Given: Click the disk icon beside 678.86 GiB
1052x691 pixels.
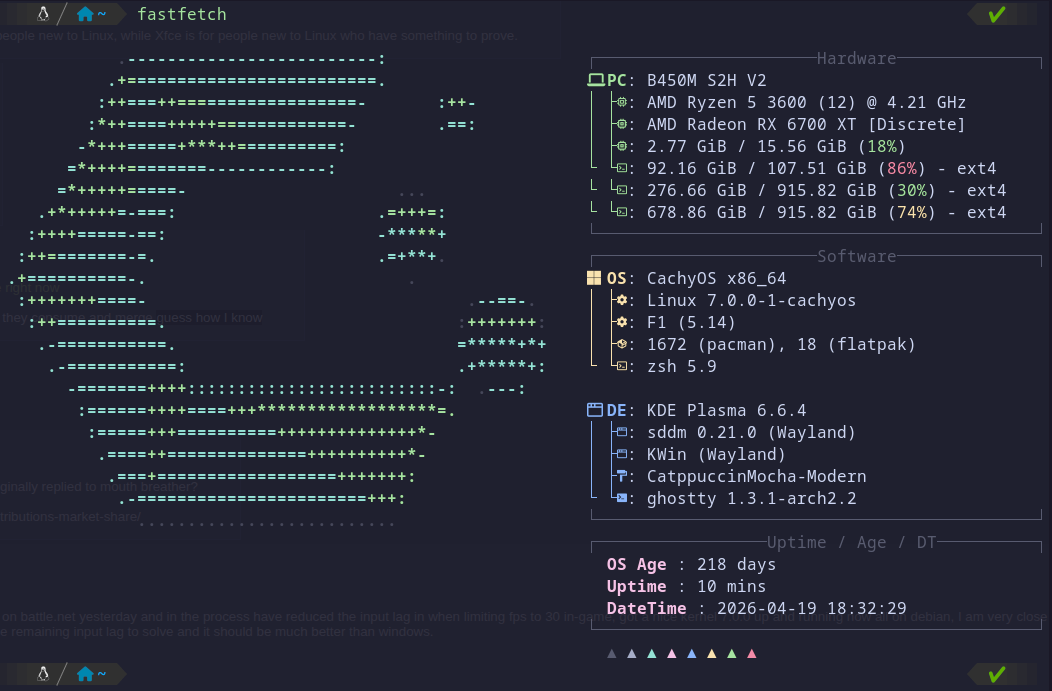Looking at the screenshot, I should 622,213.
